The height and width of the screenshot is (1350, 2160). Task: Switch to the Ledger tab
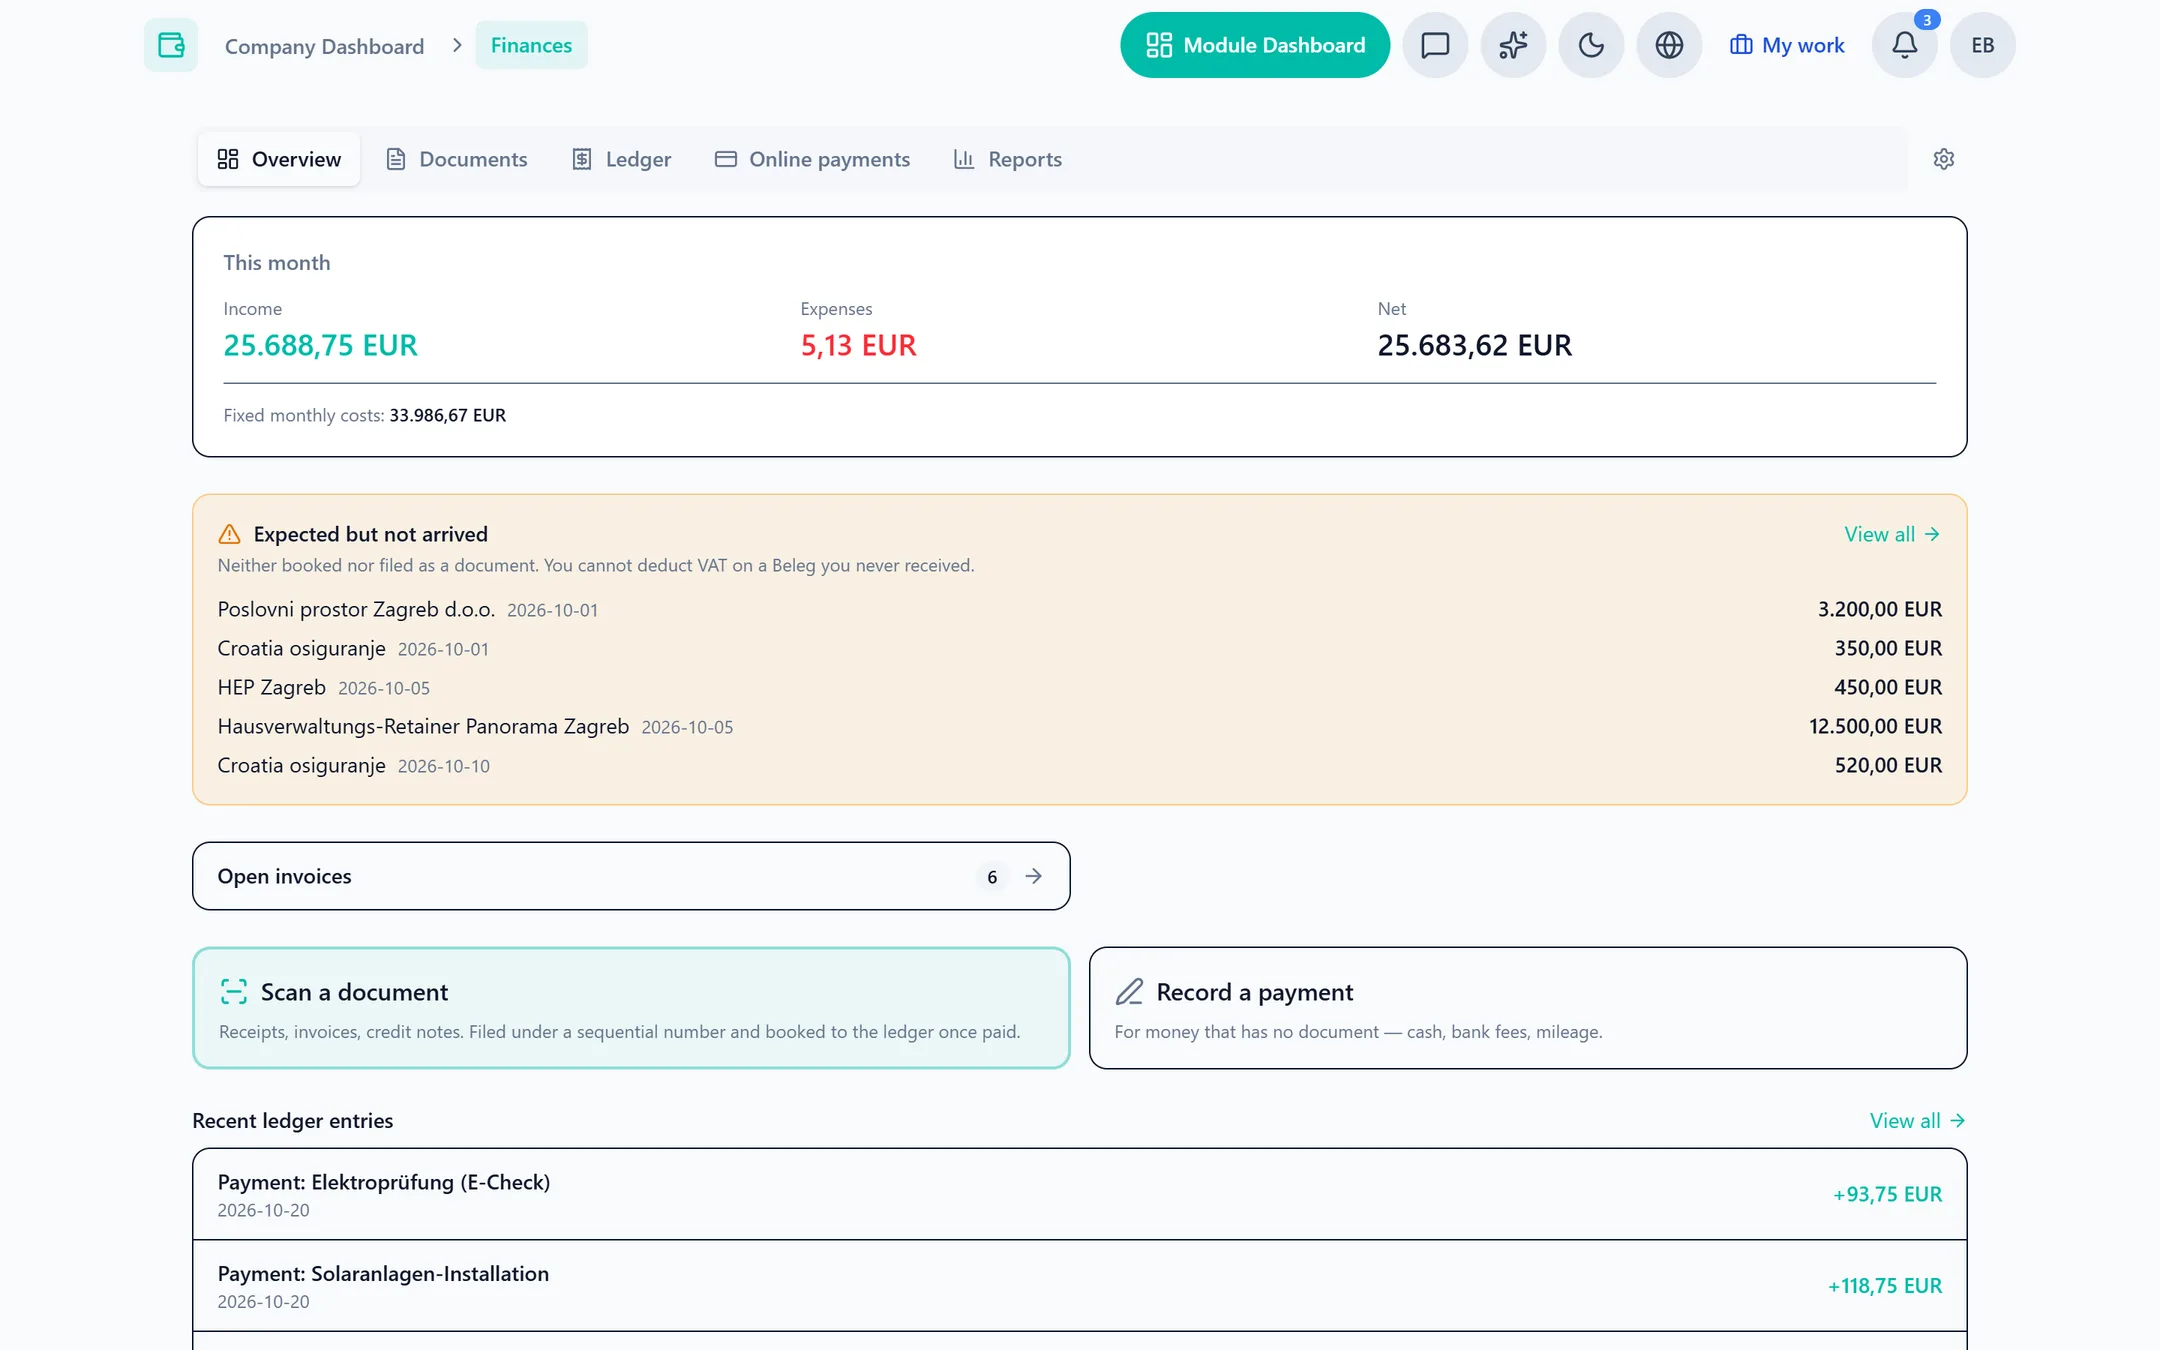622,159
